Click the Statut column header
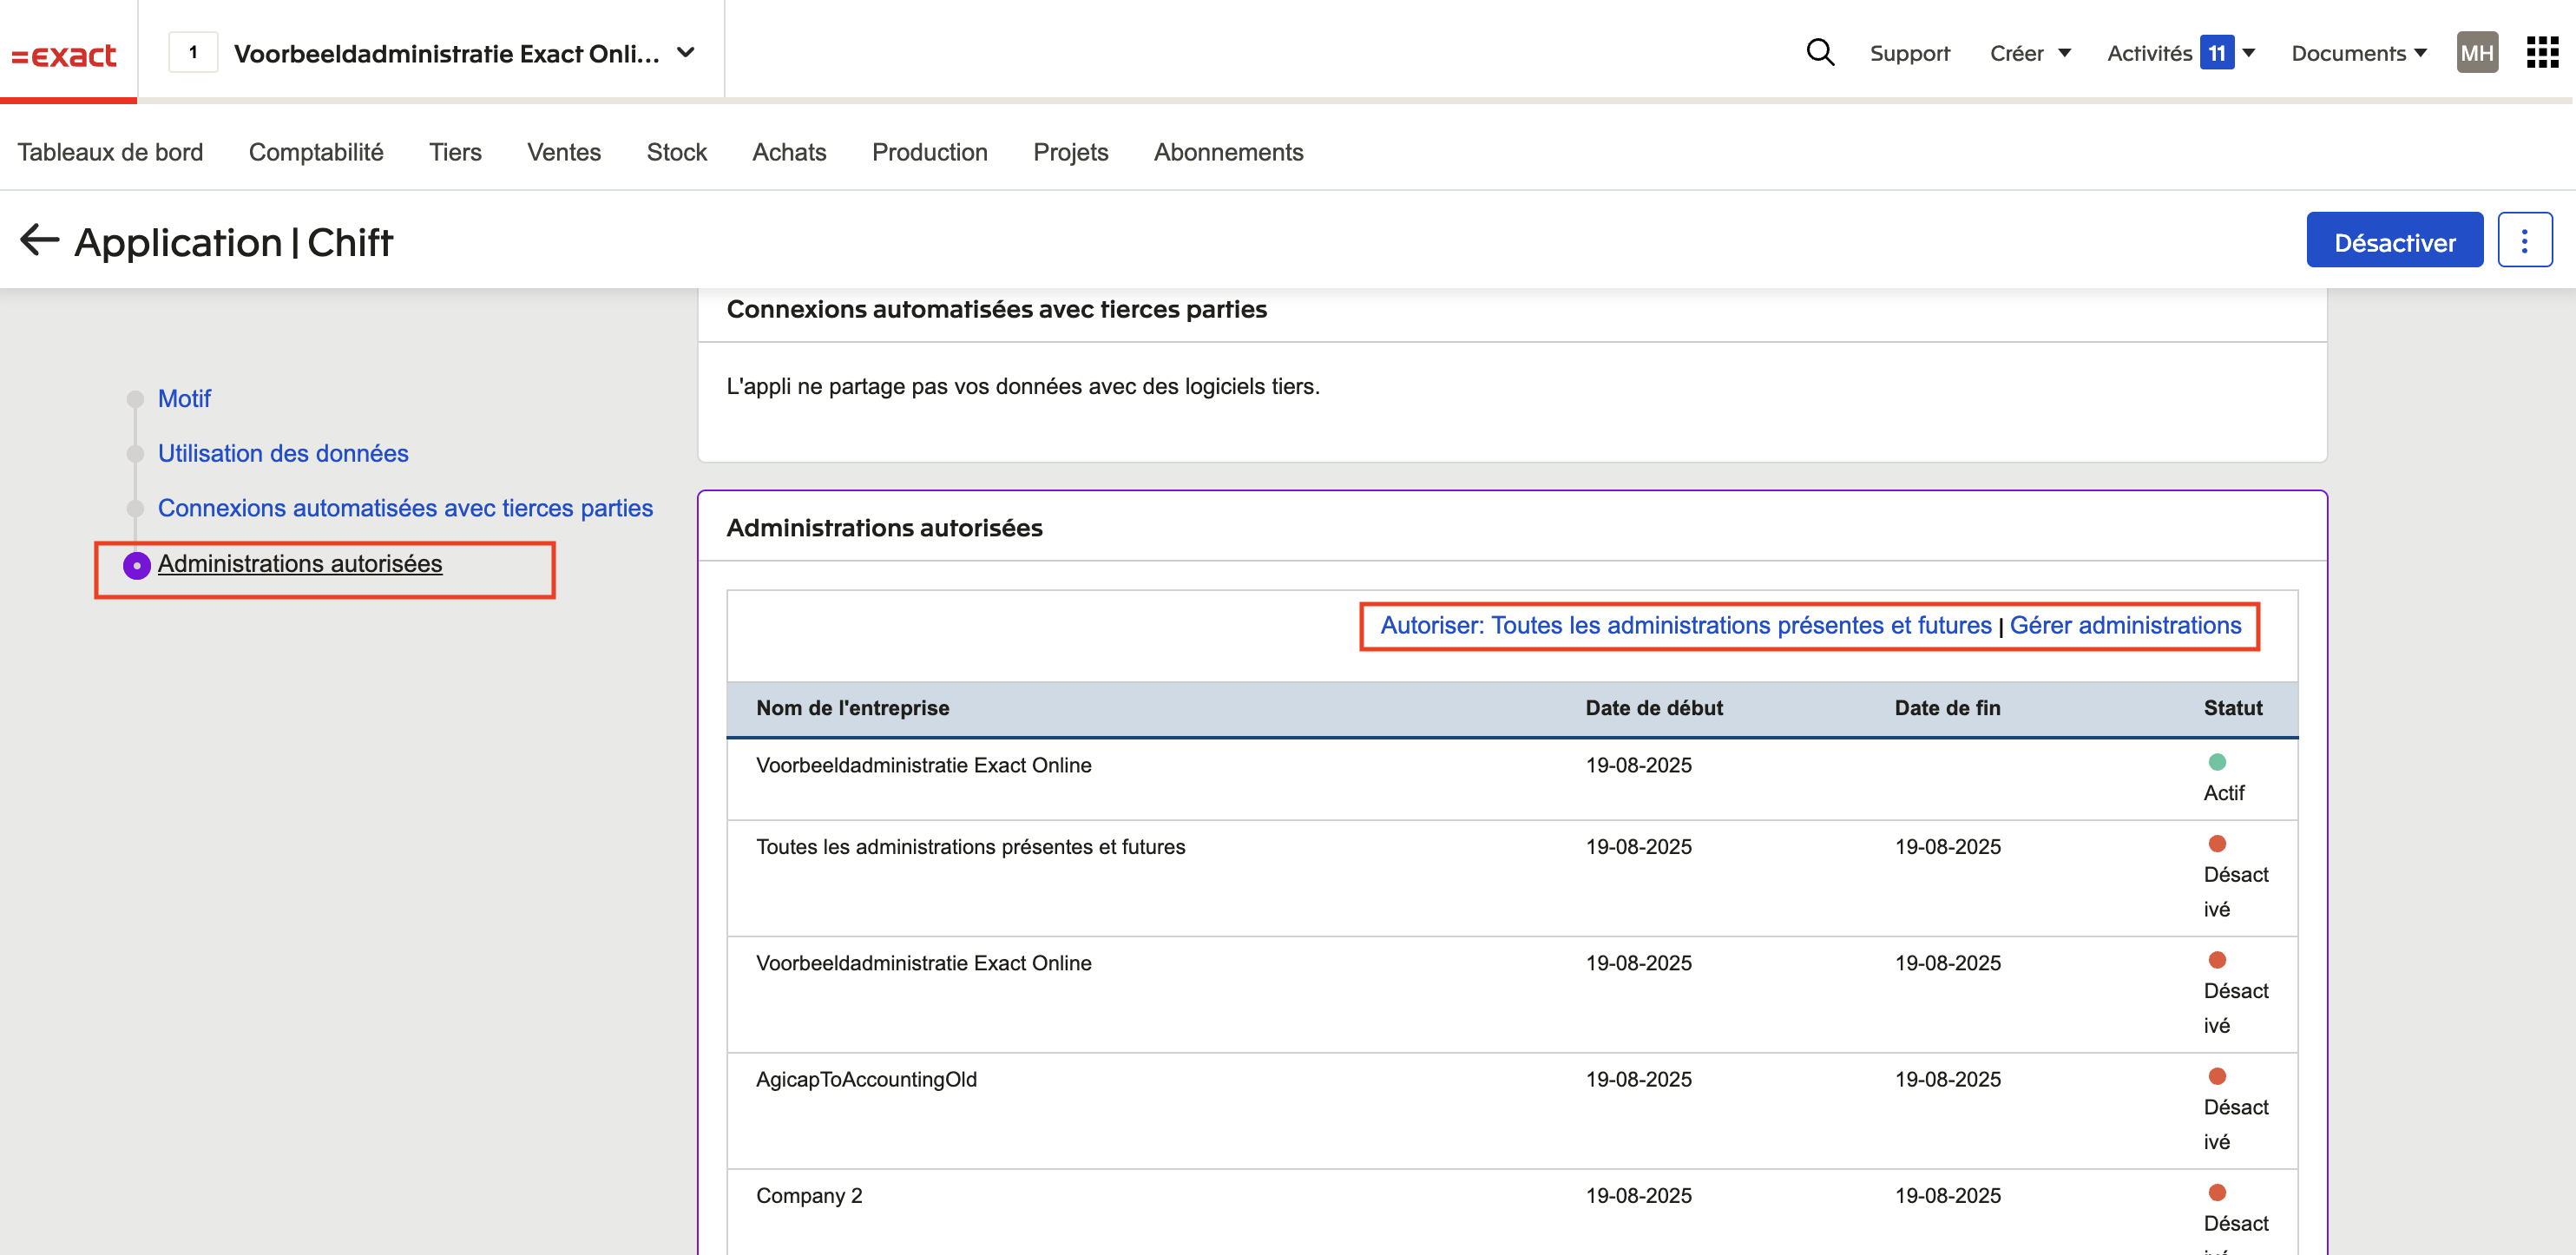Image resolution: width=2576 pixels, height=1255 pixels. (2233, 709)
